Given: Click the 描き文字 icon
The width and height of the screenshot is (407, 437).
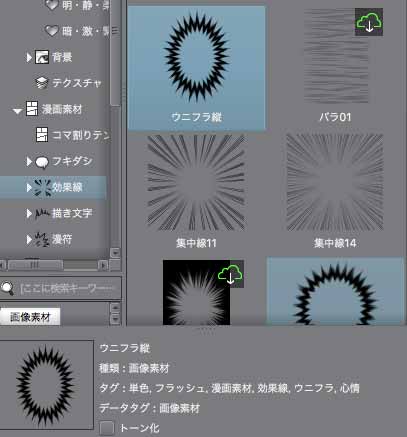Looking at the screenshot, I should 42,213.
